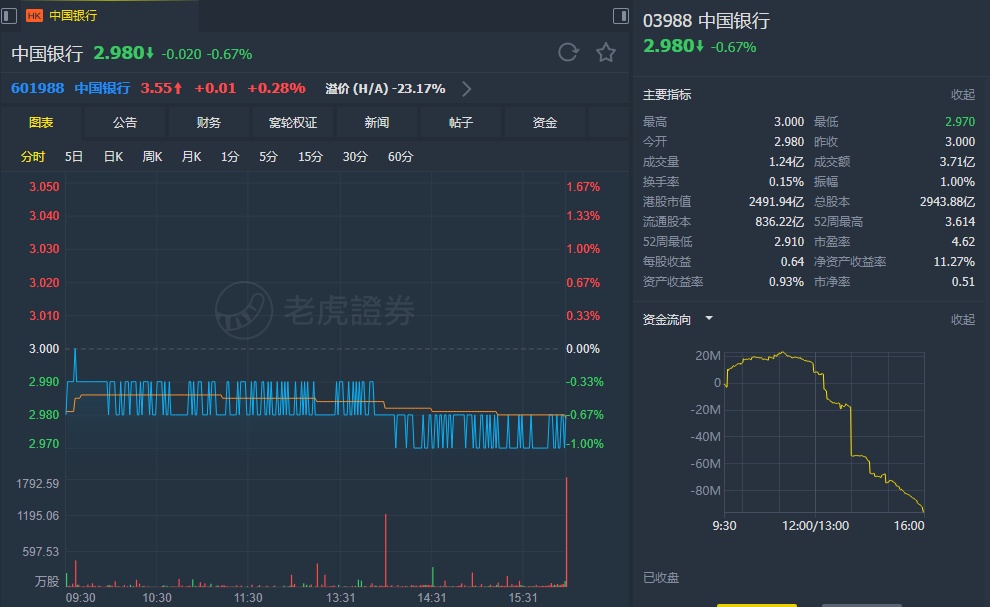Open the 资金流向 dropdown arrow
The height and width of the screenshot is (607, 990).
pos(709,318)
